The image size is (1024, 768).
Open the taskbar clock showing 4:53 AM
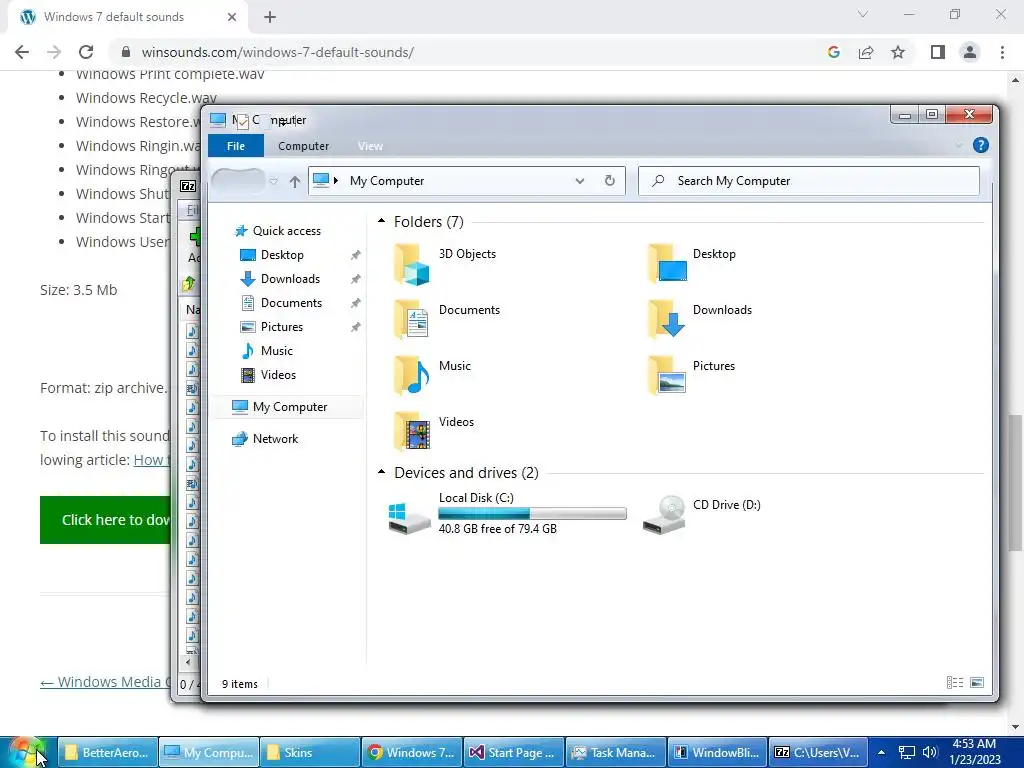click(974, 752)
